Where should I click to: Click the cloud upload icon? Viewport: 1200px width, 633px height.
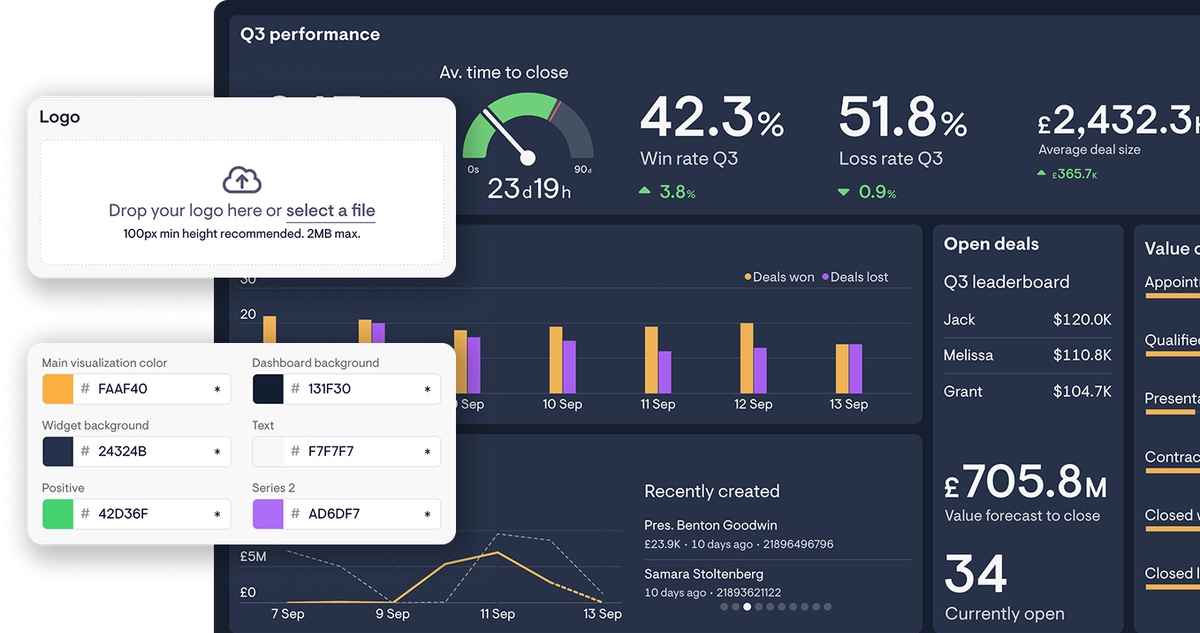coord(241,180)
